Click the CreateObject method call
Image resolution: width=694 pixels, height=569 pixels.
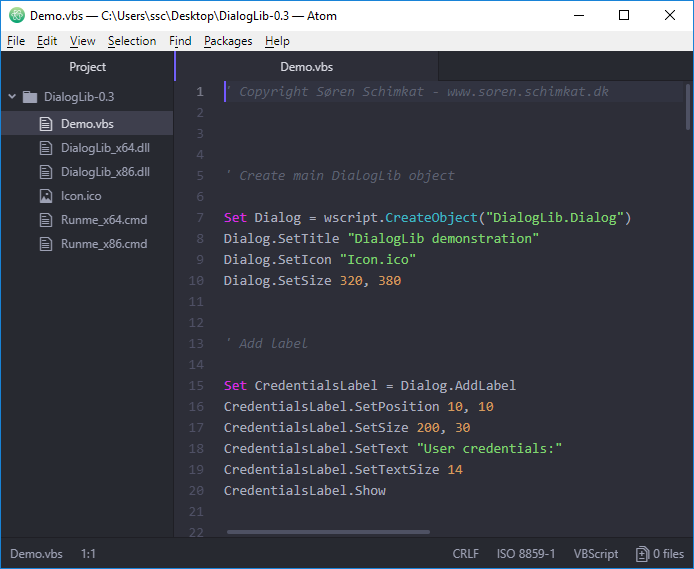click(431, 217)
